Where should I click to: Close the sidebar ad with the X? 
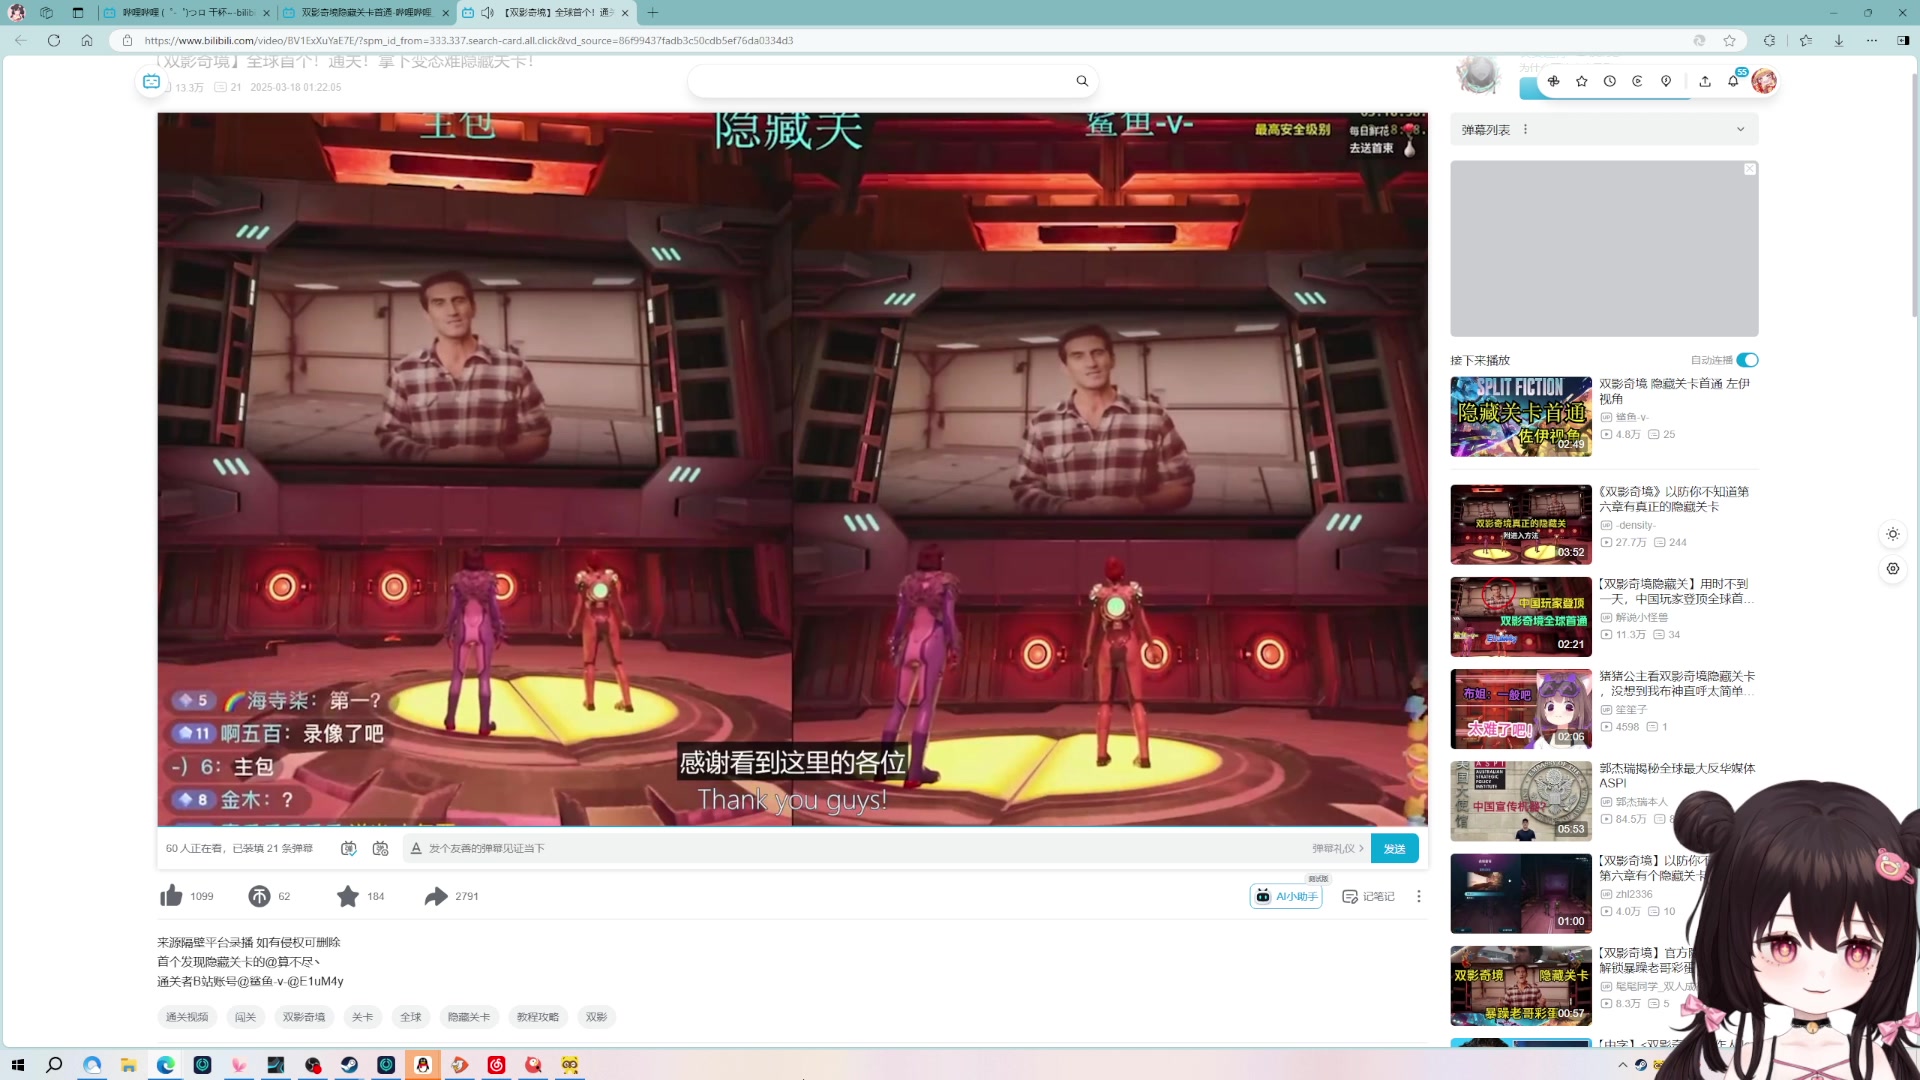[1749, 169]
